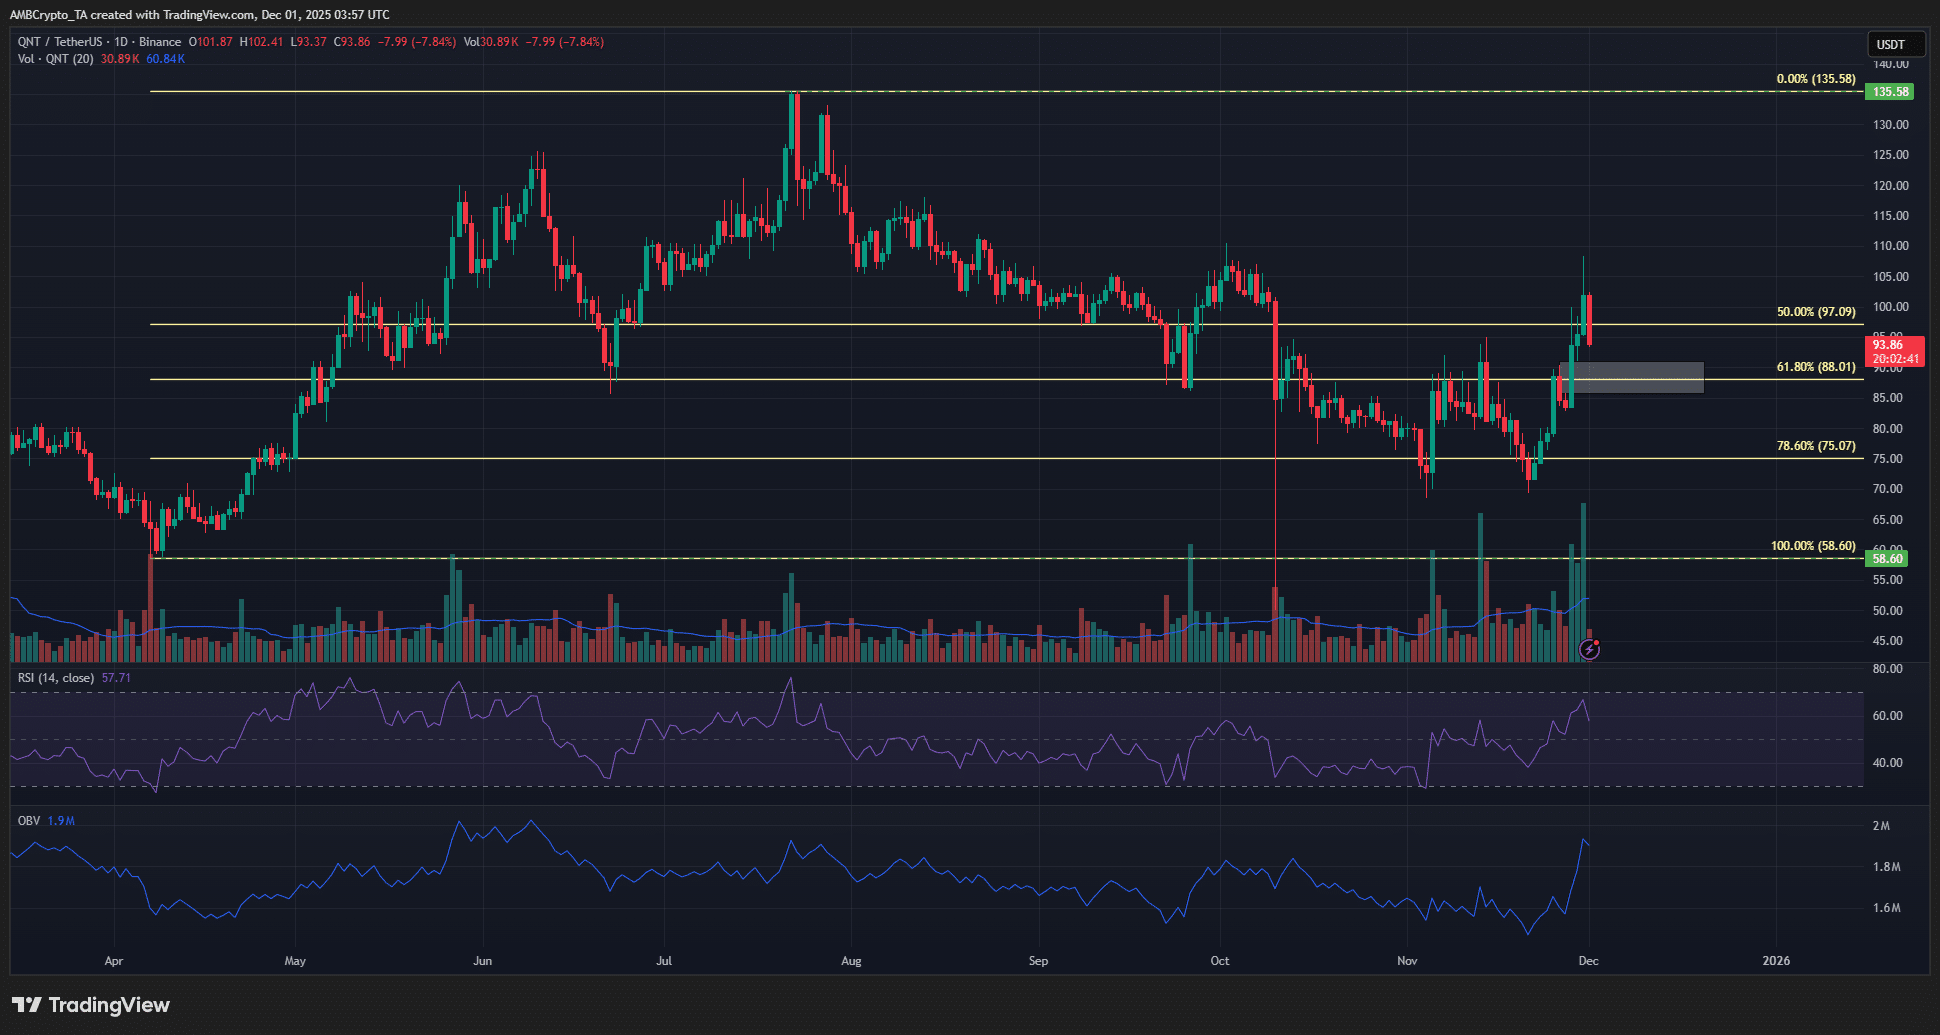The height and width of the screenshot is (1035, 1940).
Task: Click the QNT / TetherUS symbol name
Action: [62, 43]
